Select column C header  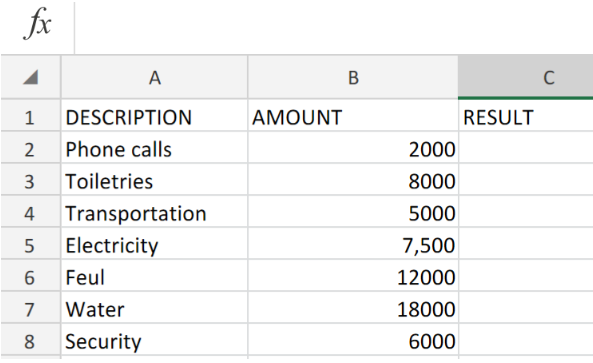click(526, 77)
